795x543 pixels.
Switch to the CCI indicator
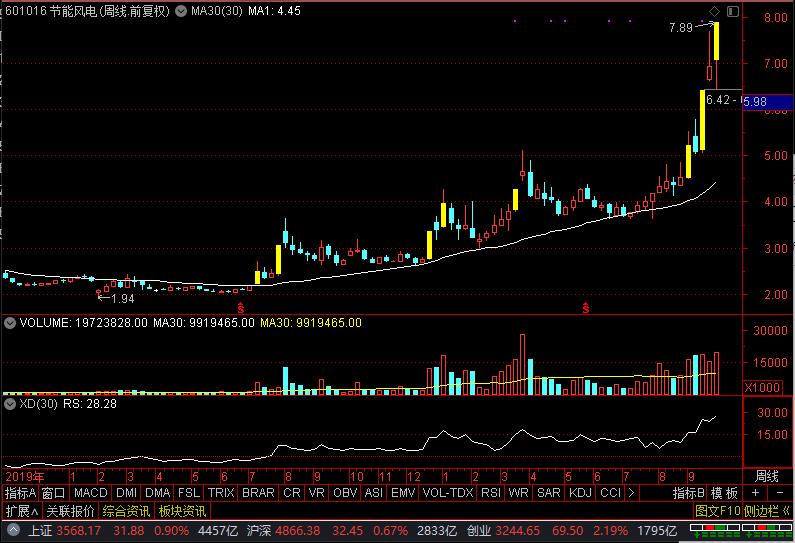click(x=610, y=493)
